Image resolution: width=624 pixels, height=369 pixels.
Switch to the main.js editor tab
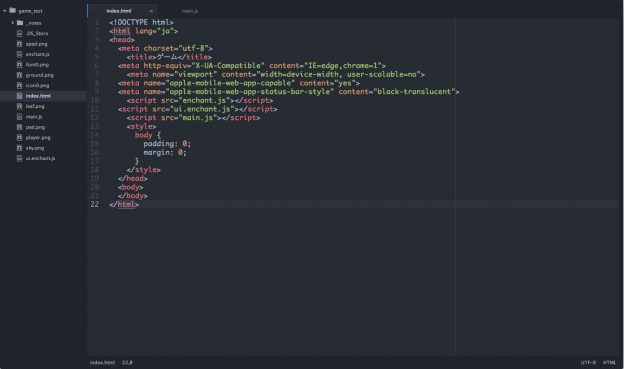pos(190,11)
